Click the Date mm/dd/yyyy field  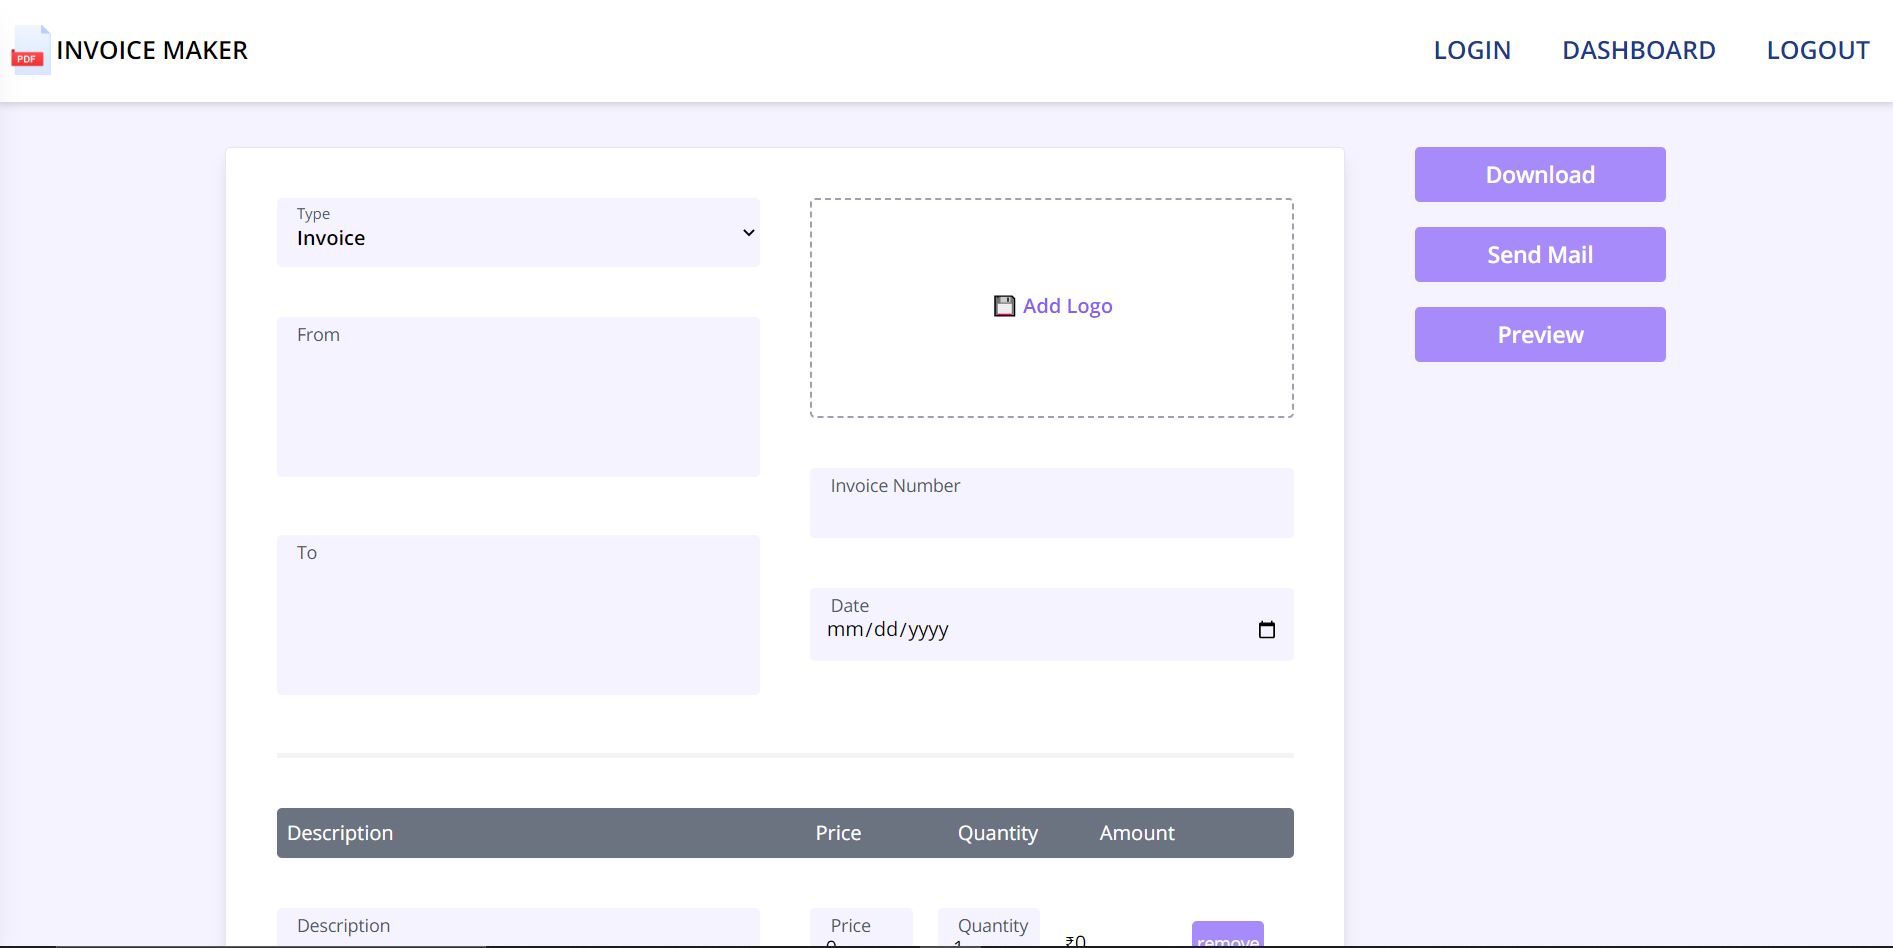pos(1052,624)
